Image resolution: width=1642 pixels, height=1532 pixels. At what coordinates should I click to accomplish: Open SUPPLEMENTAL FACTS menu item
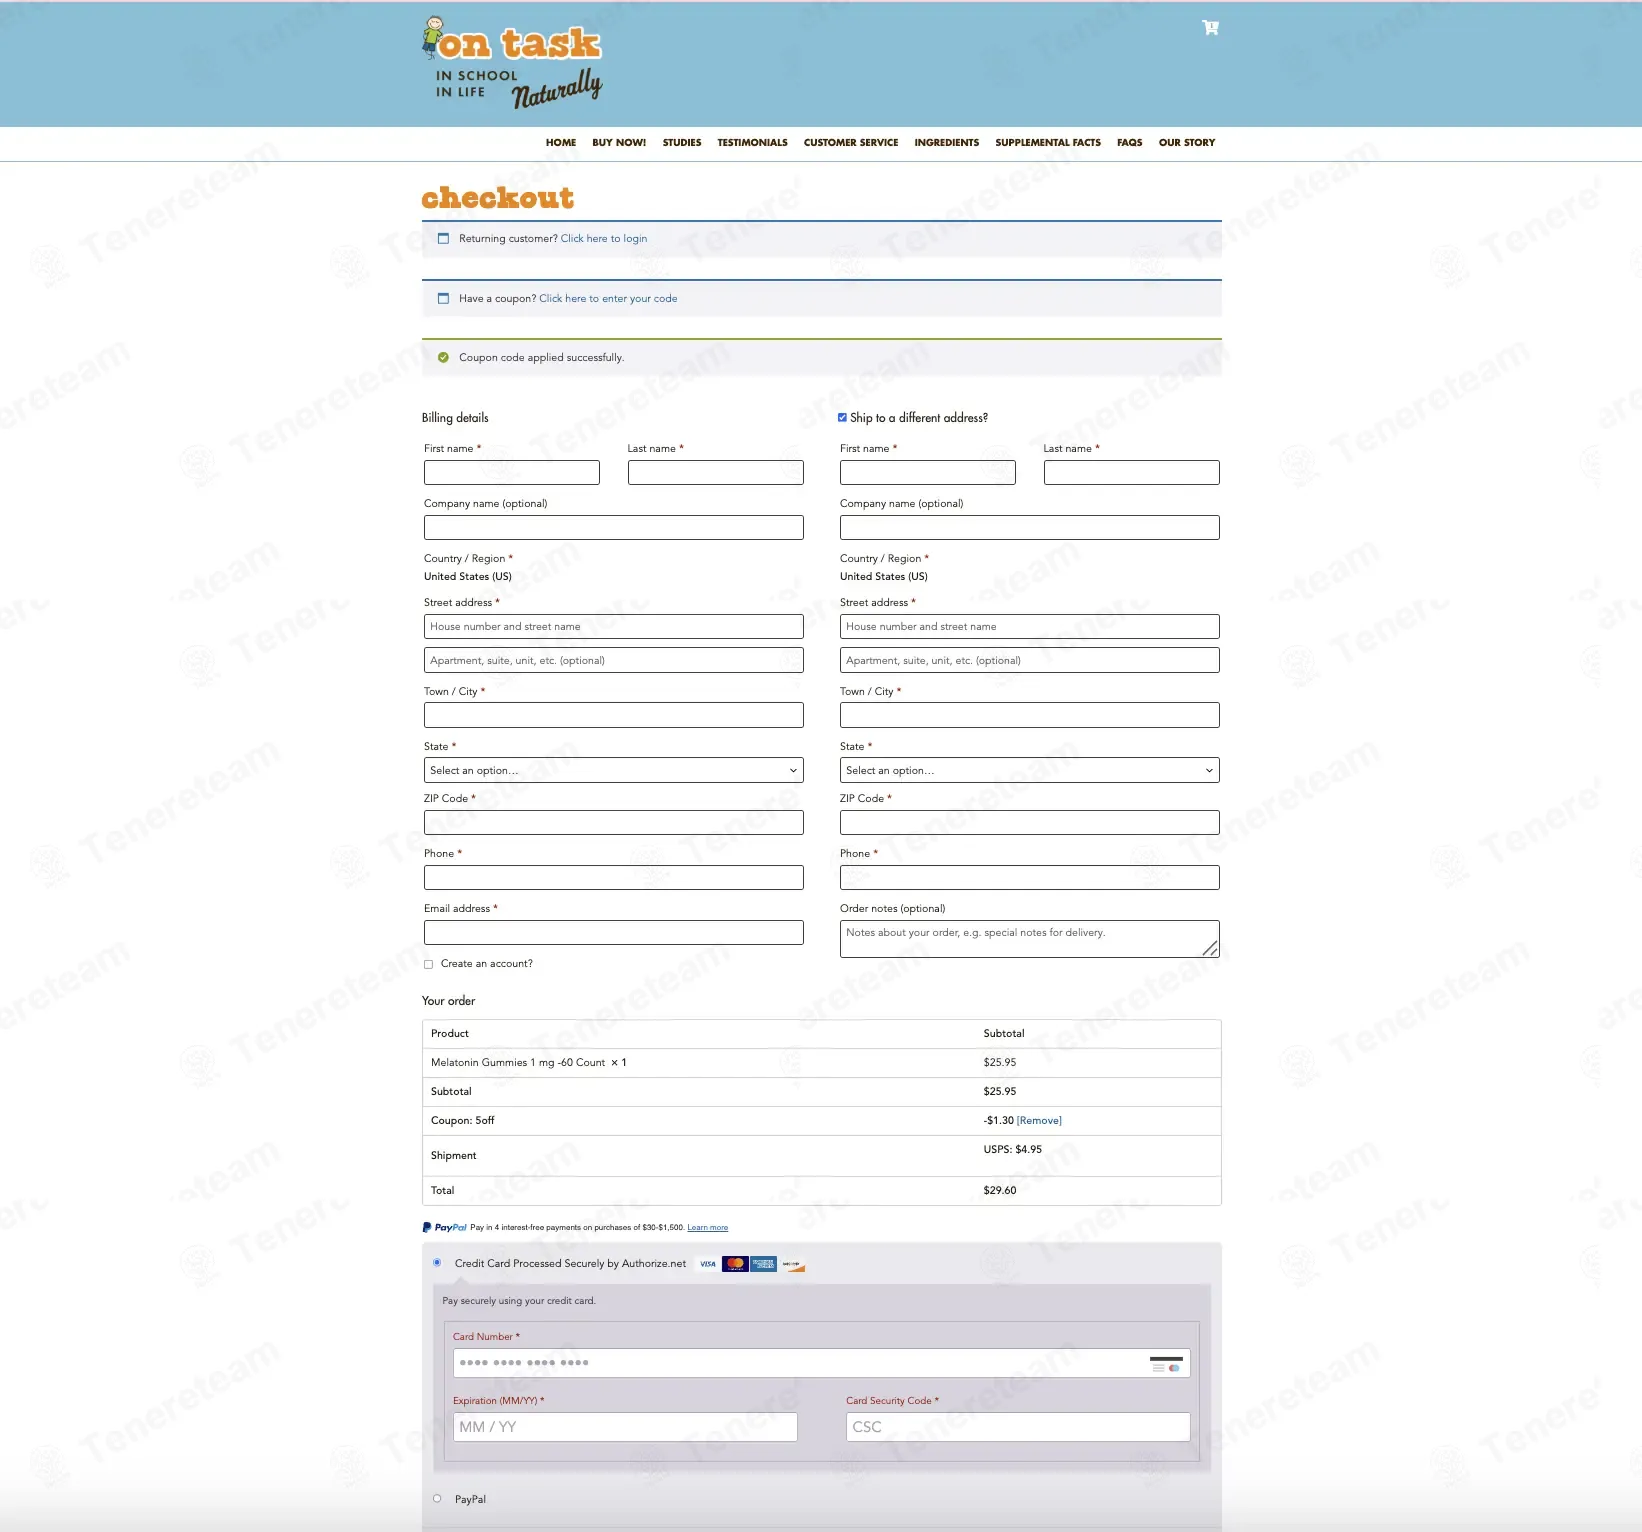[1048, 143]
